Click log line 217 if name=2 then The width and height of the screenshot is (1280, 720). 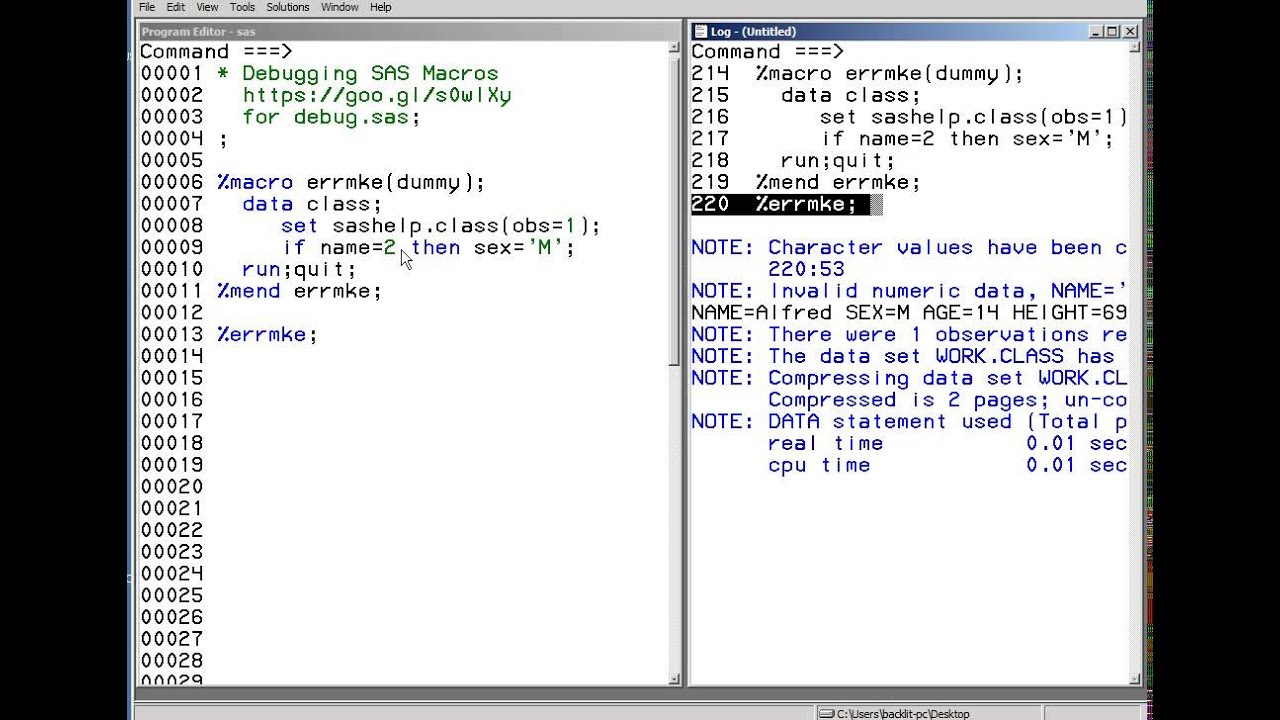[903, 139]
